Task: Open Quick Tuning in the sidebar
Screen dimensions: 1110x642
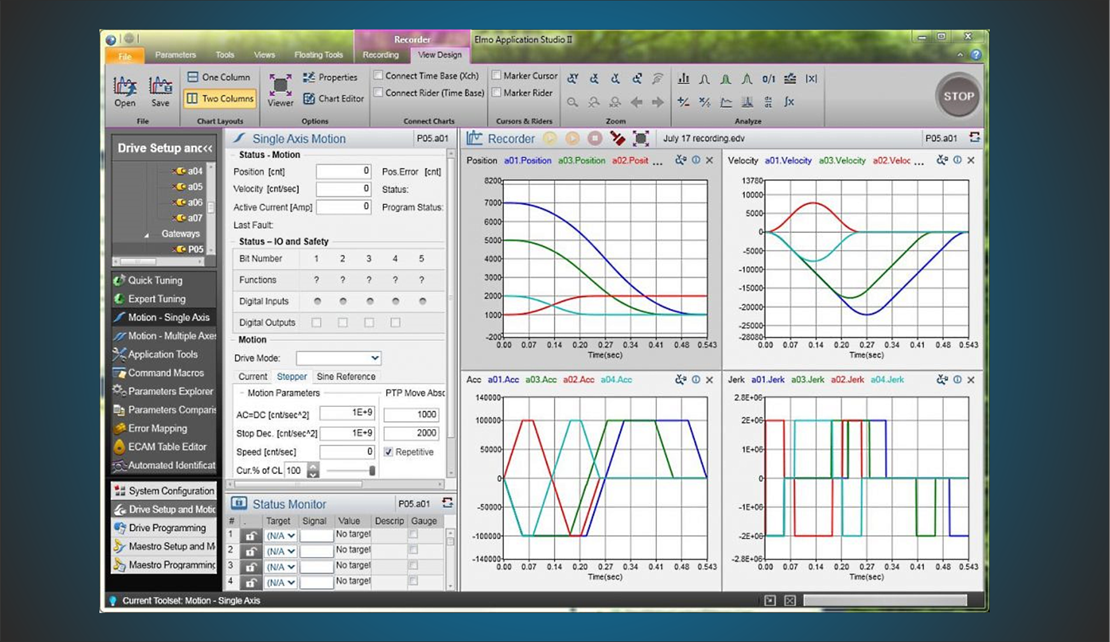Action: point(155,280)
